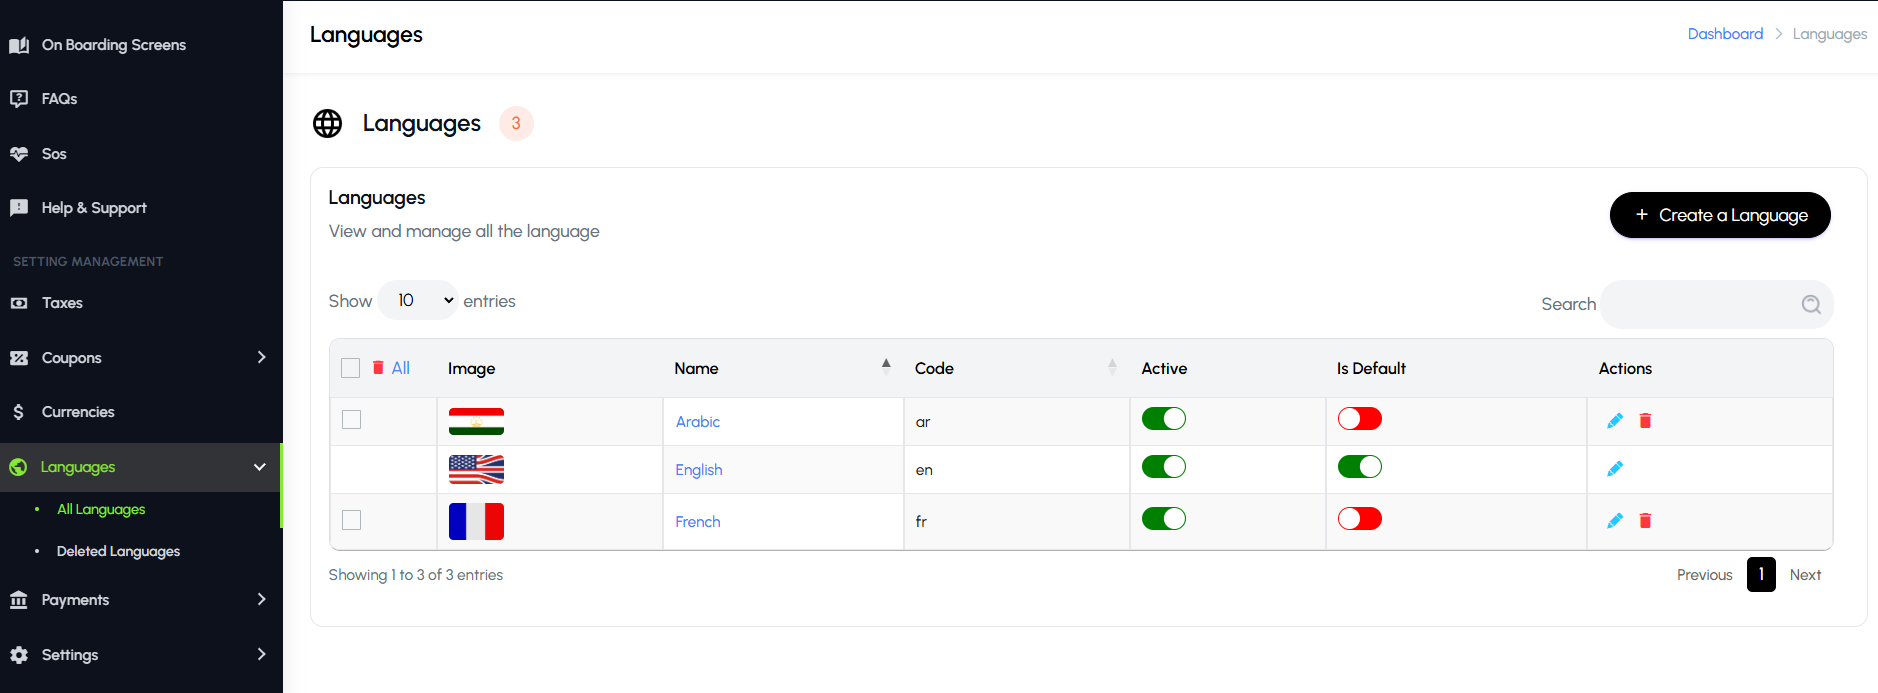
Task: Click the search magnifier icon
Action: tap(1811, 305)
